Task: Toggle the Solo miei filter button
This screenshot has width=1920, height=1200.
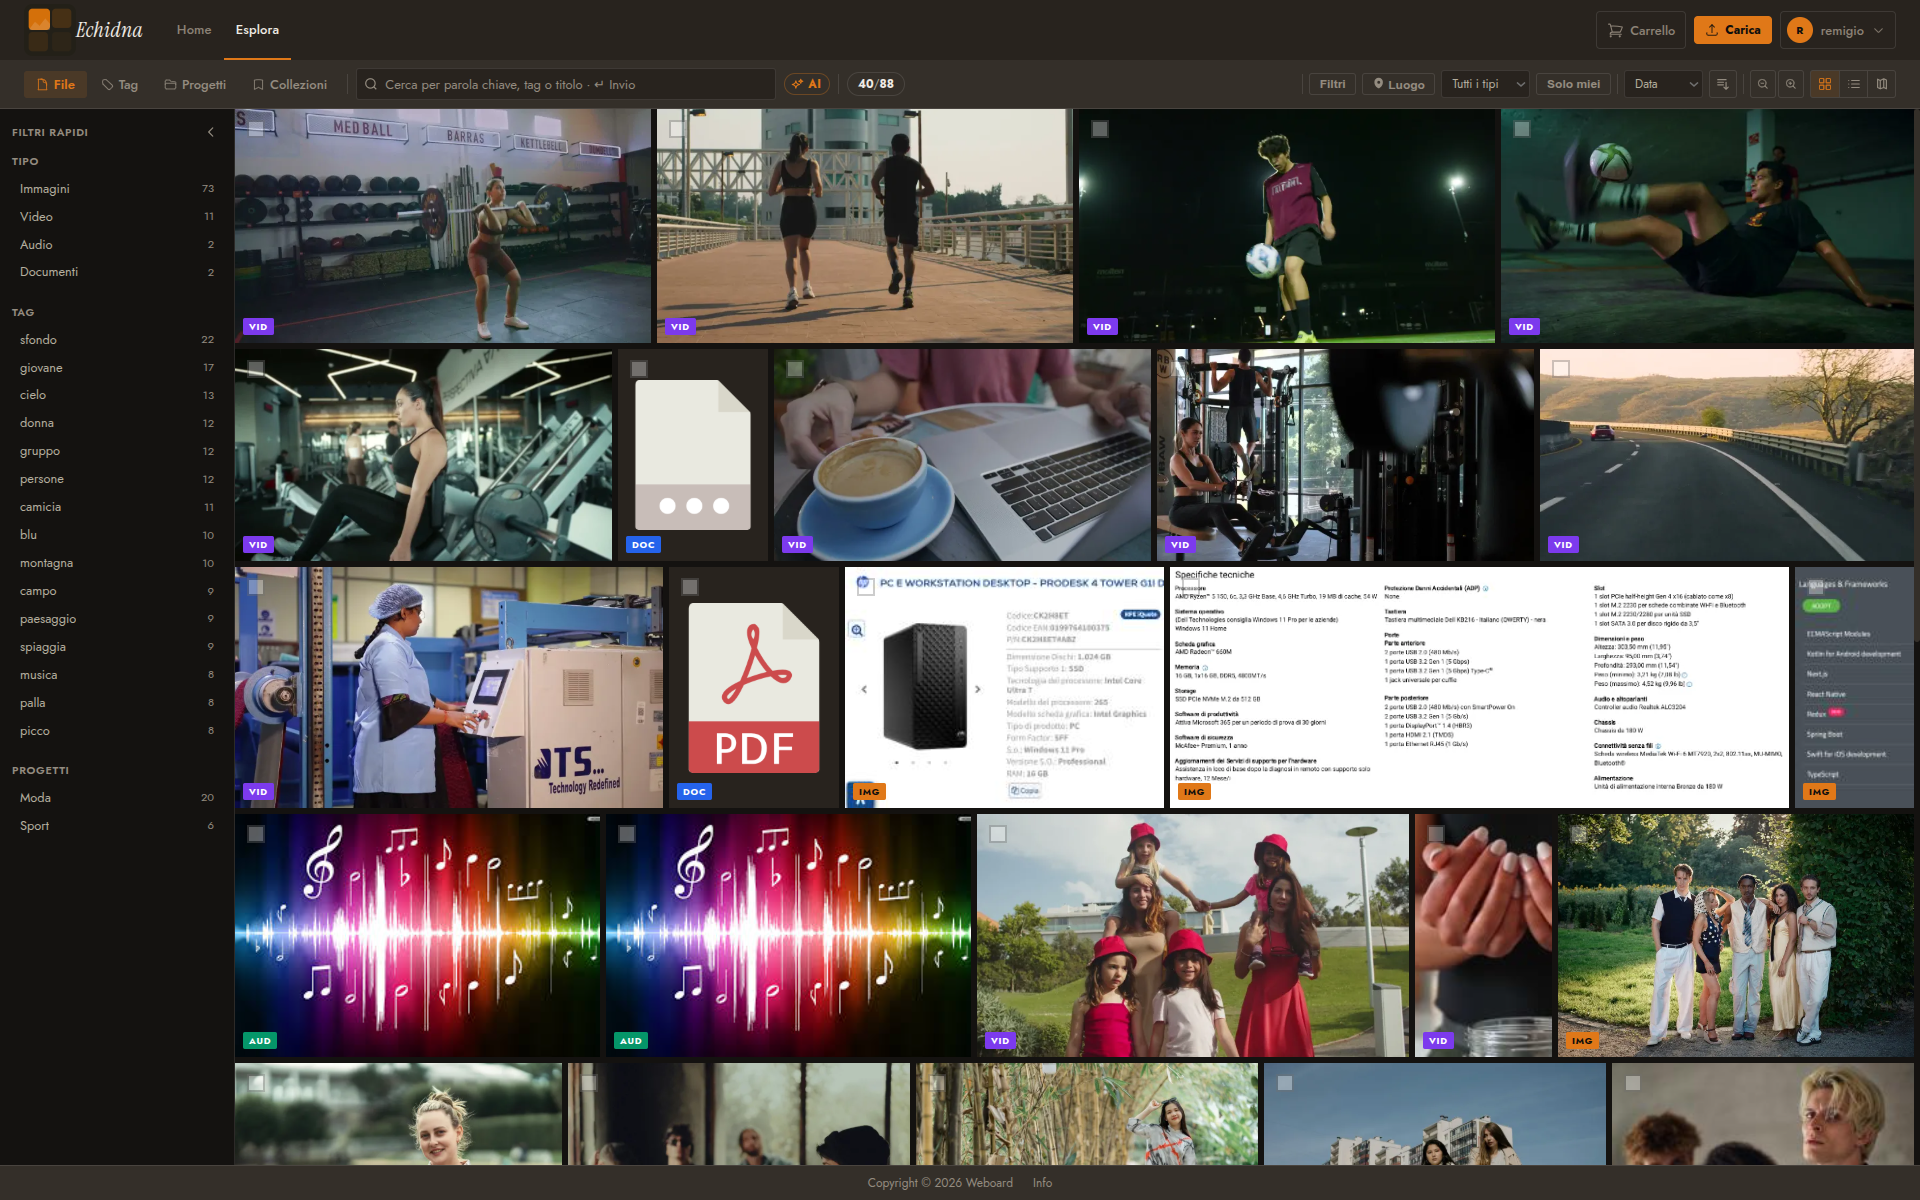Action: (x=1573, y=84)
